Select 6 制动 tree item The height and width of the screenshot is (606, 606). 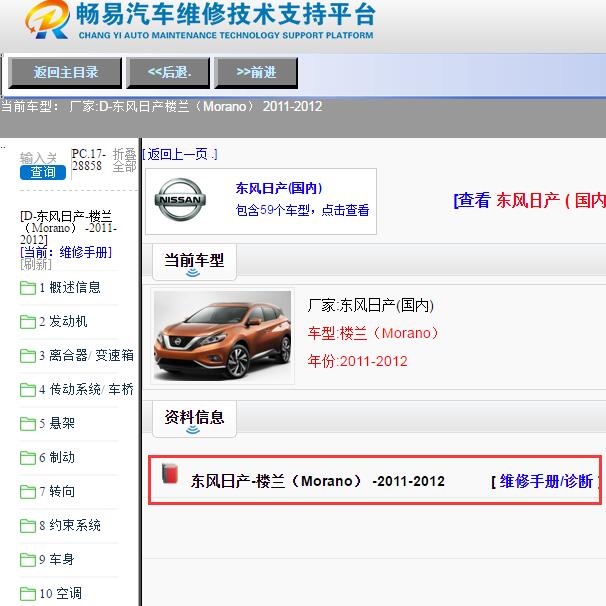[x=57, y=458]
